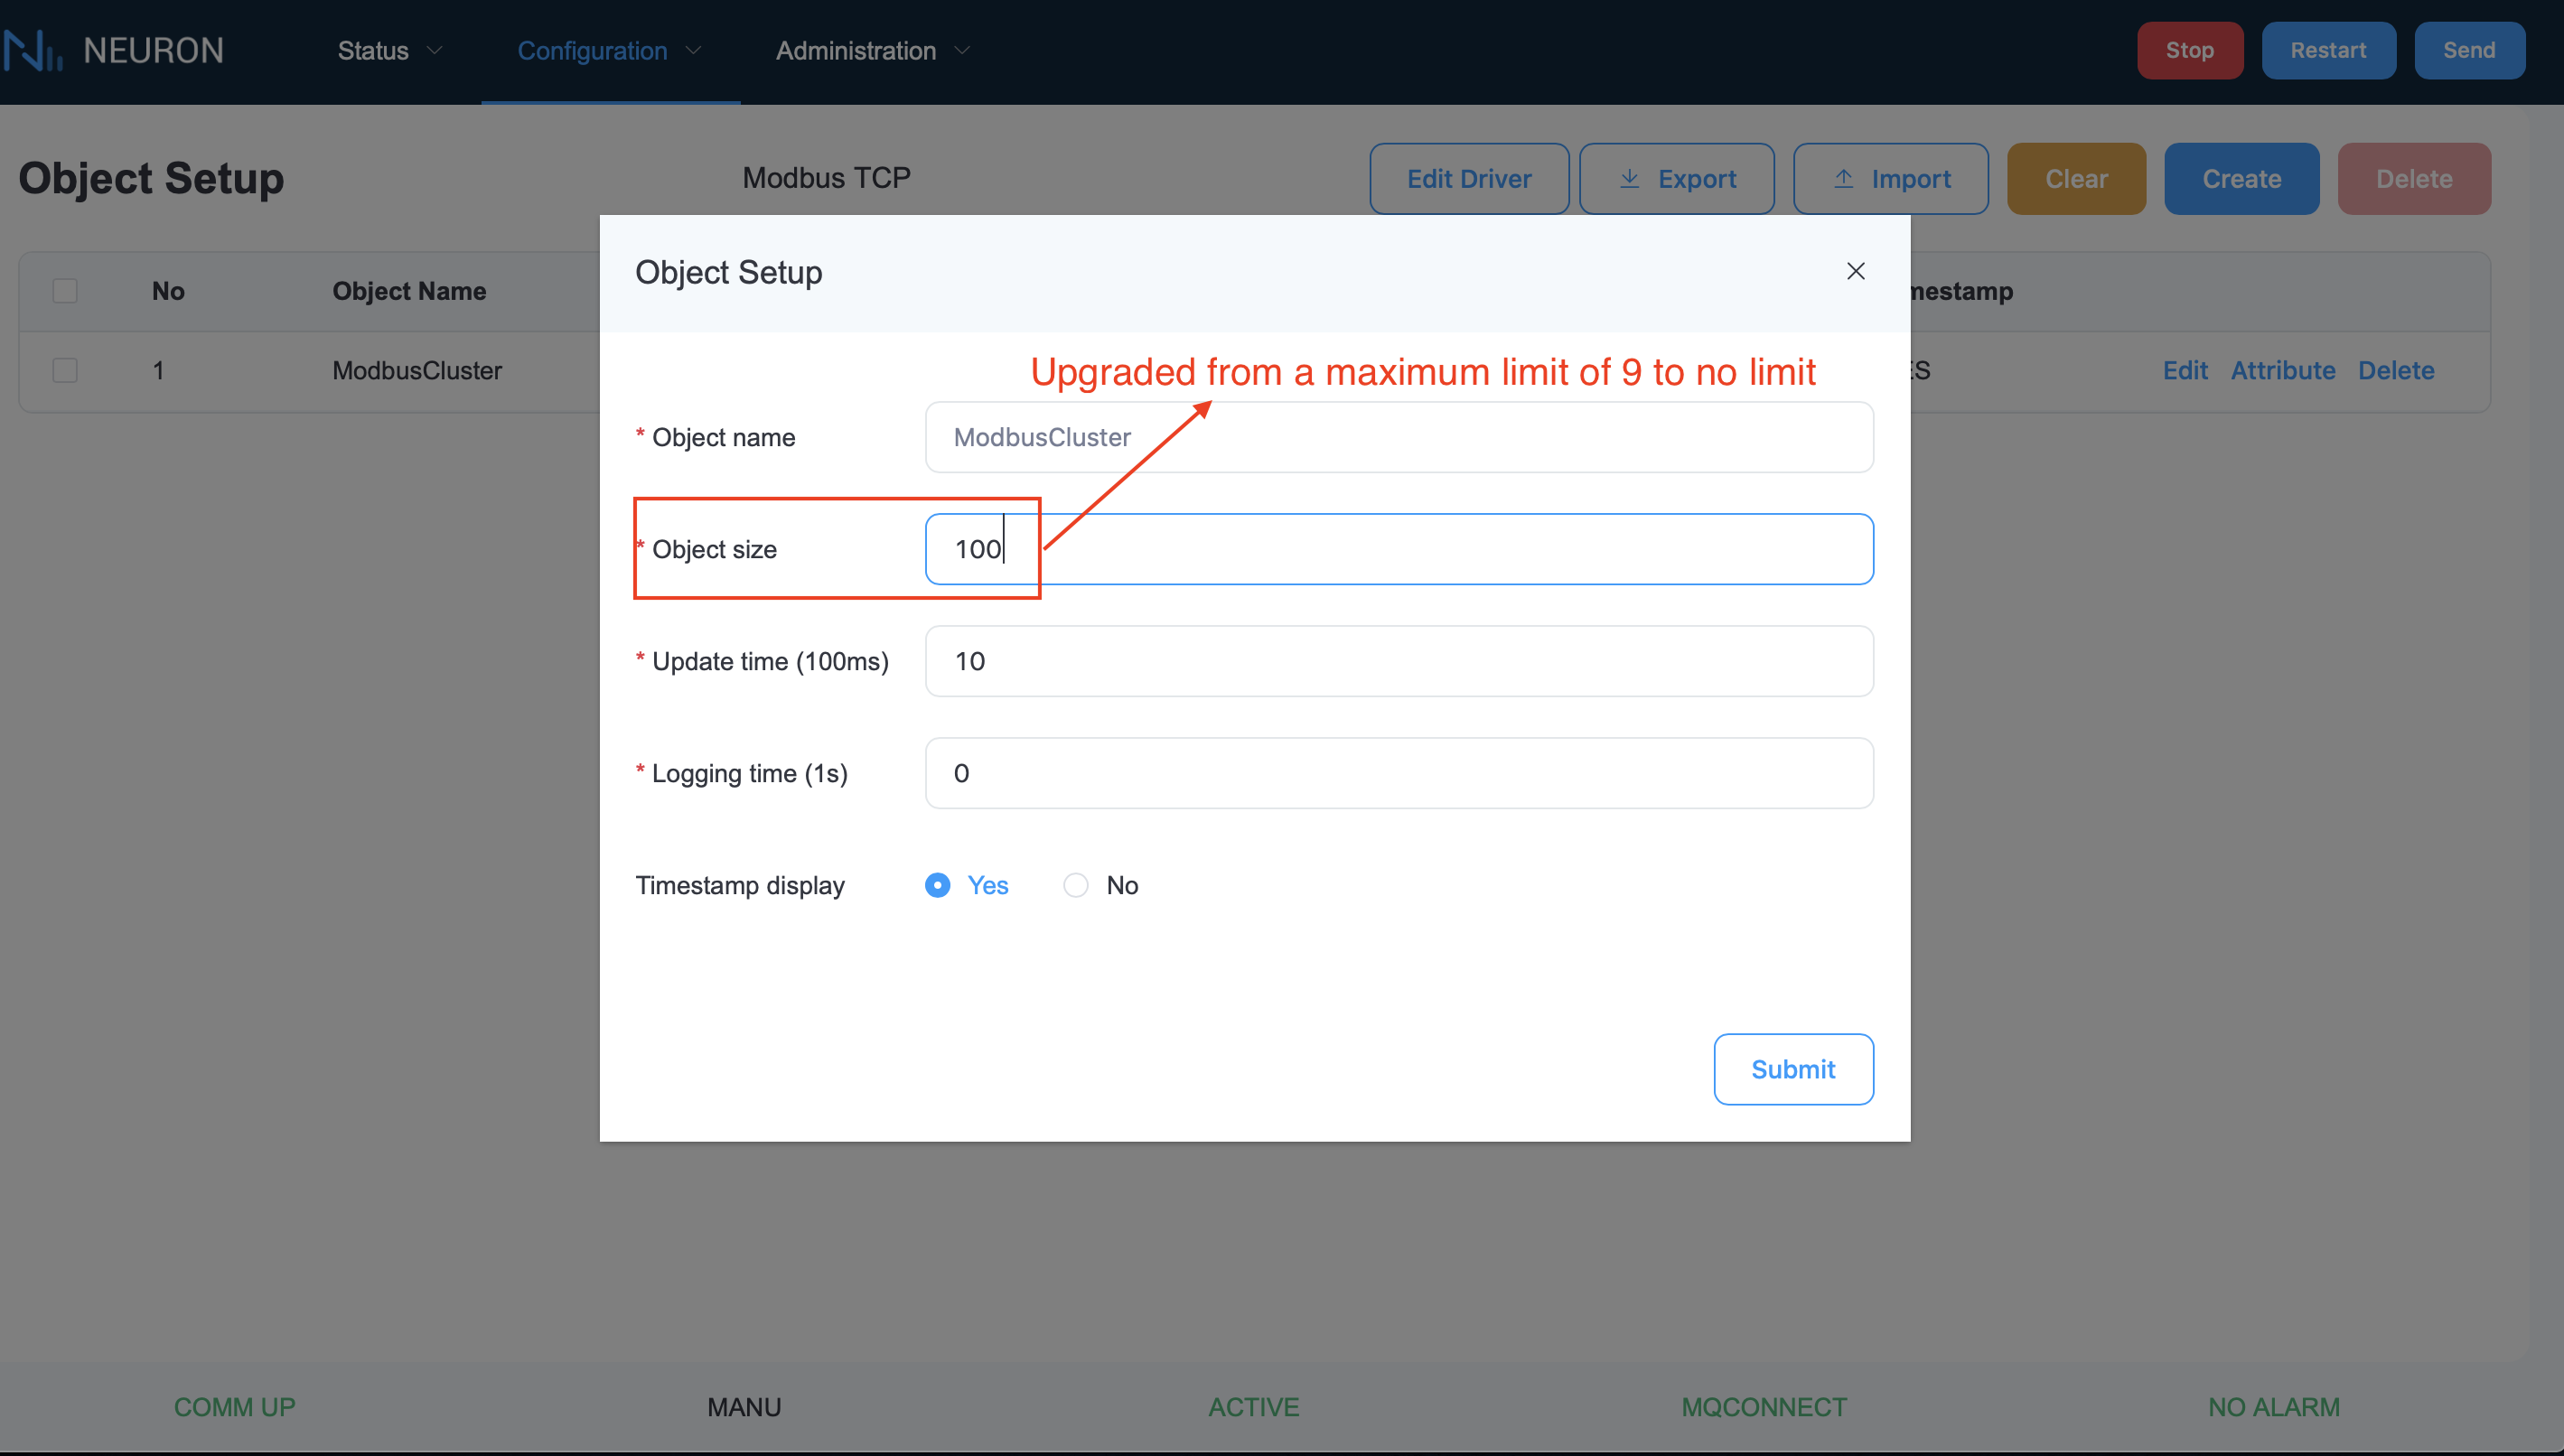Click the download icon on the Export button

tap(1629, 179)
